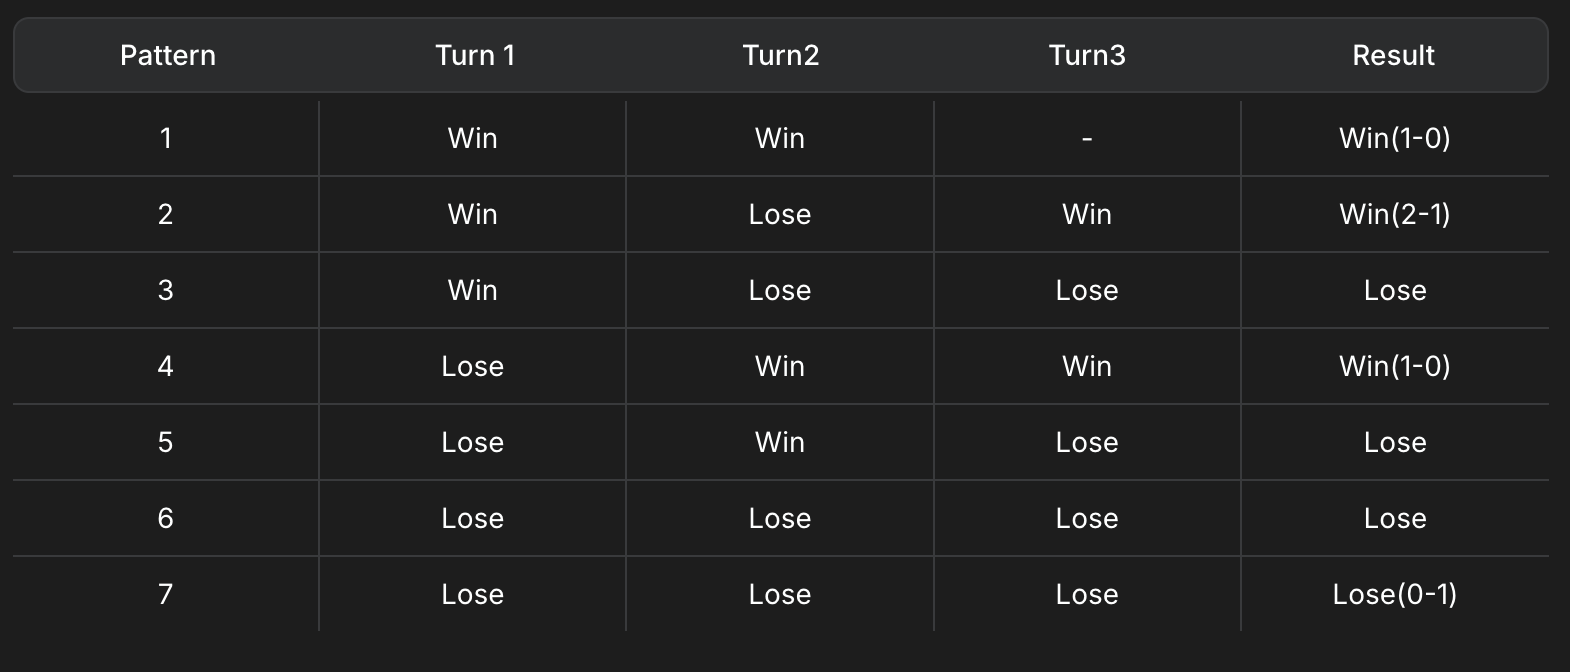
Task: Select the Win(1-0) result in pattern 4 row
Action: pos(1394,366)
